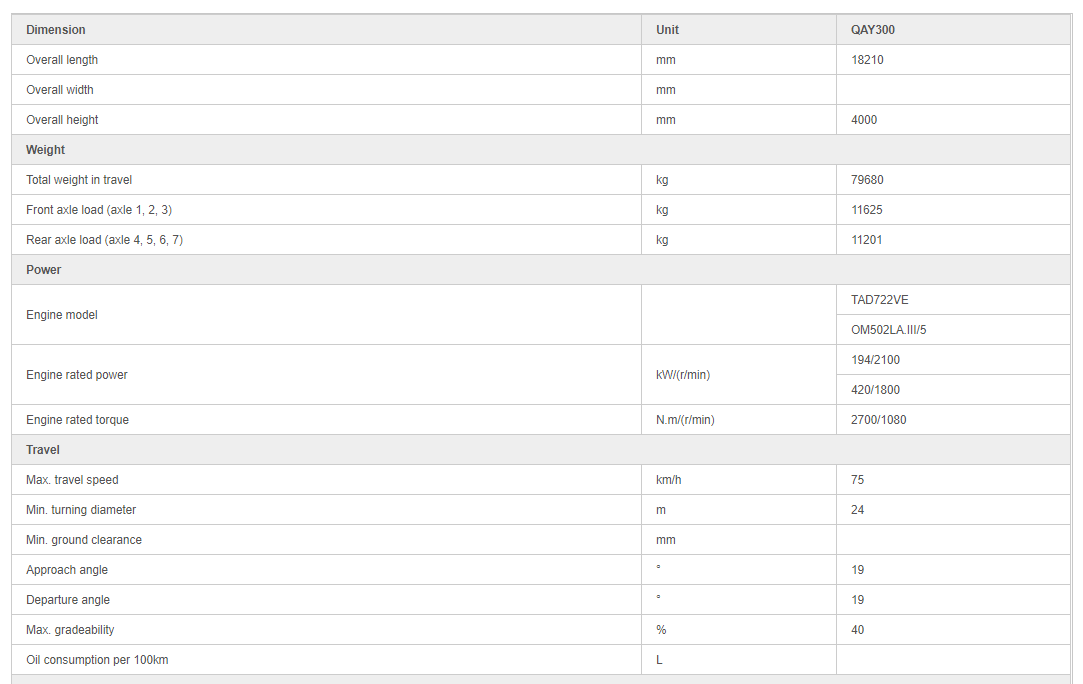Select Min. turning diameter value 24
The height and width of the screenshot is (684, 1083).
click(858, 510)
